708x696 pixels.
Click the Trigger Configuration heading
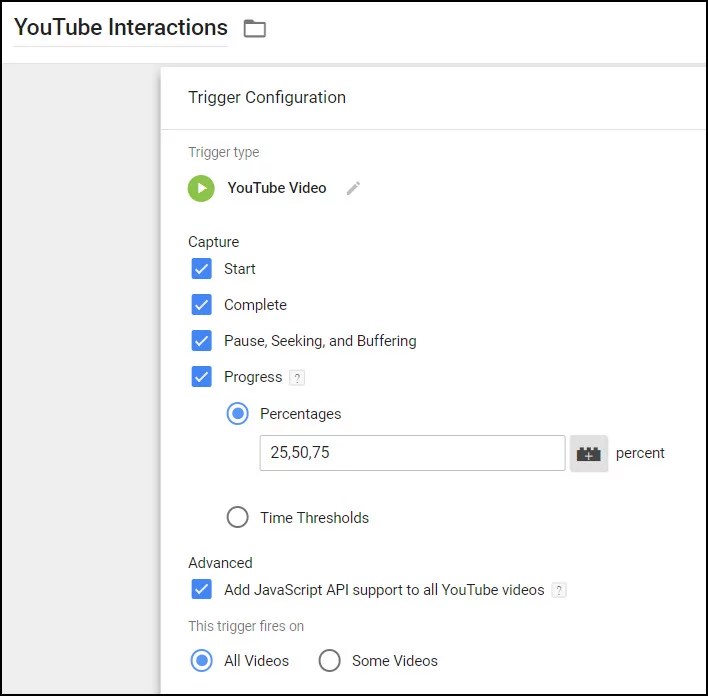click(267, 98)
